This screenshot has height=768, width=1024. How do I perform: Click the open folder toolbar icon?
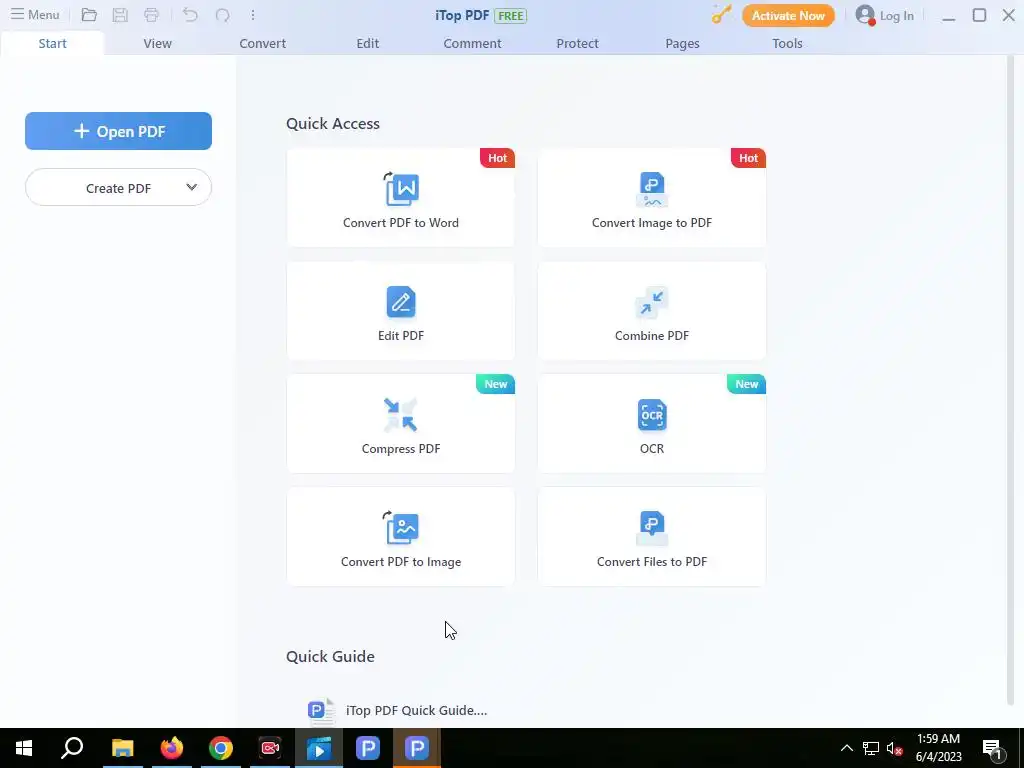(89, 15)
